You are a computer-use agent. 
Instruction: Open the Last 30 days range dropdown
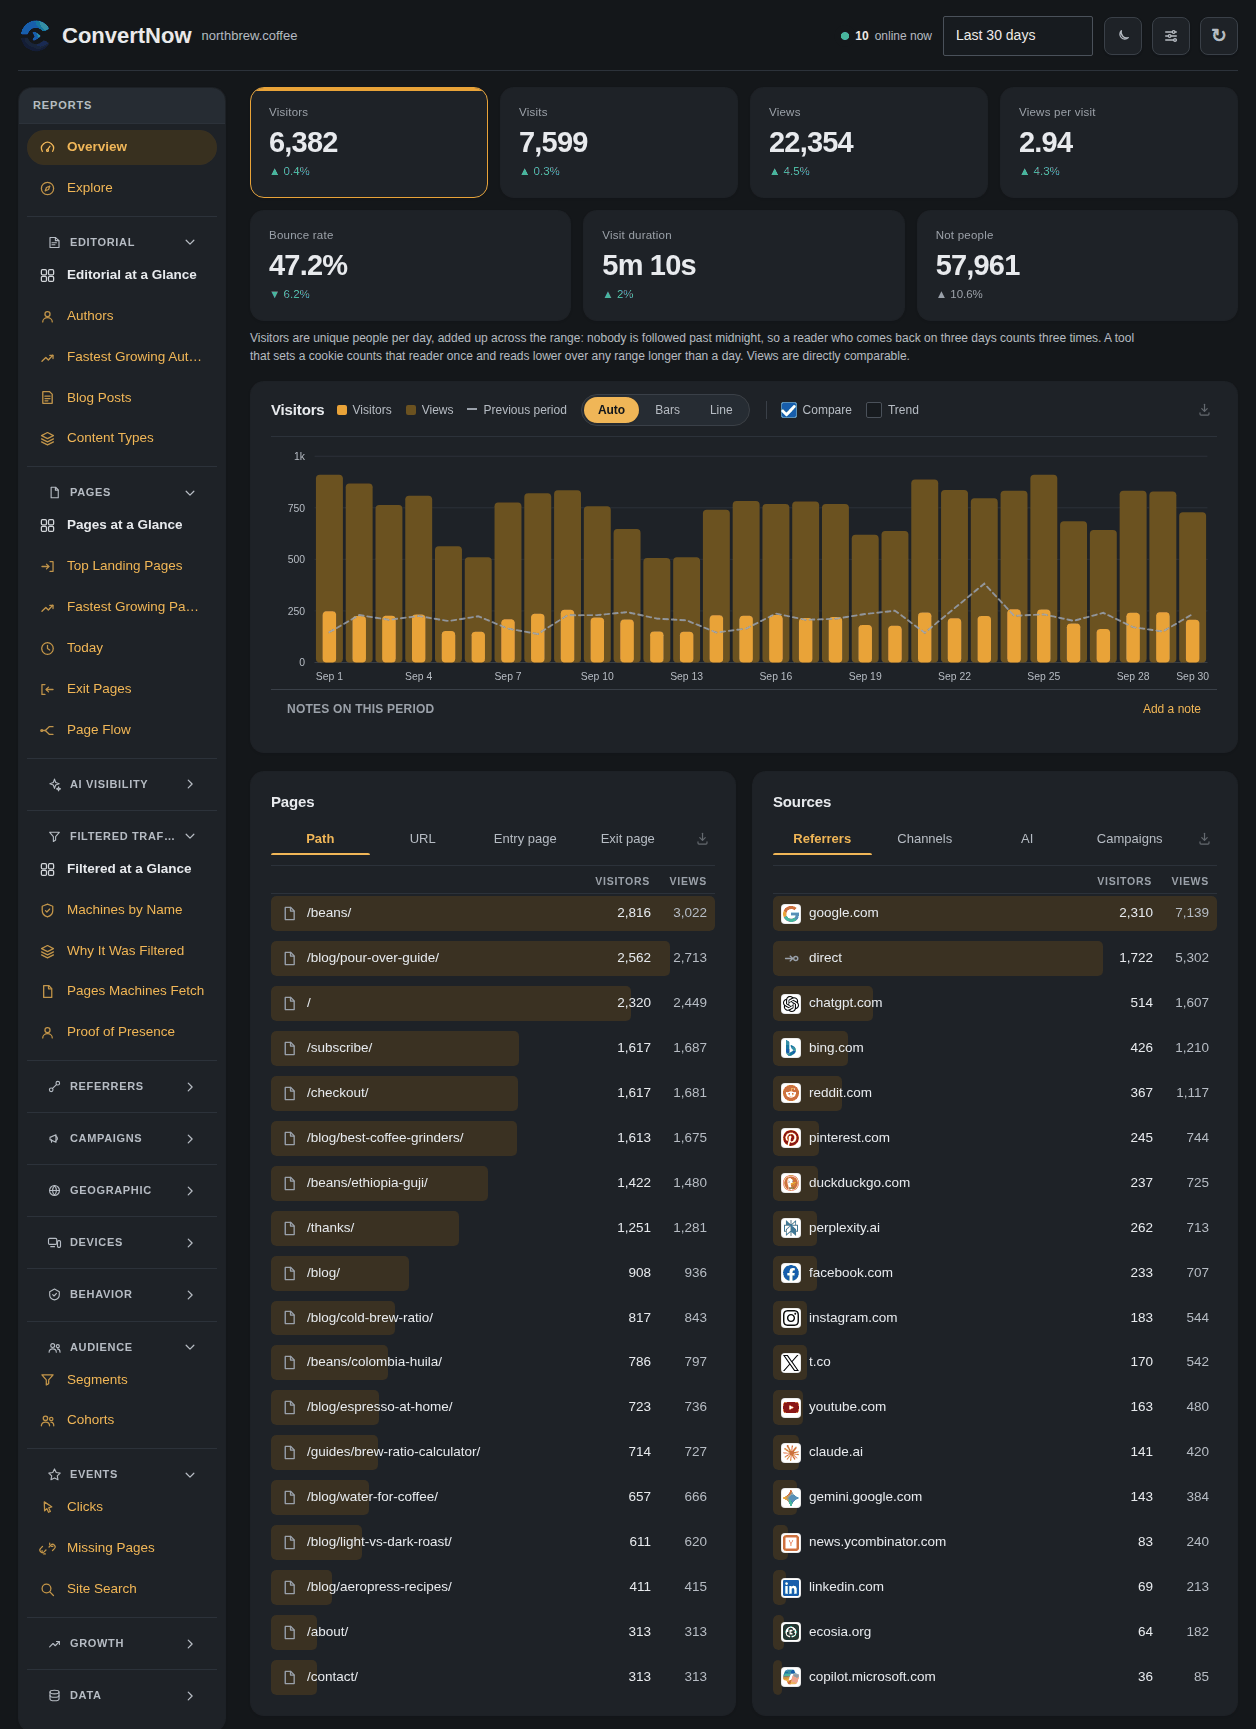[1018, 36]
